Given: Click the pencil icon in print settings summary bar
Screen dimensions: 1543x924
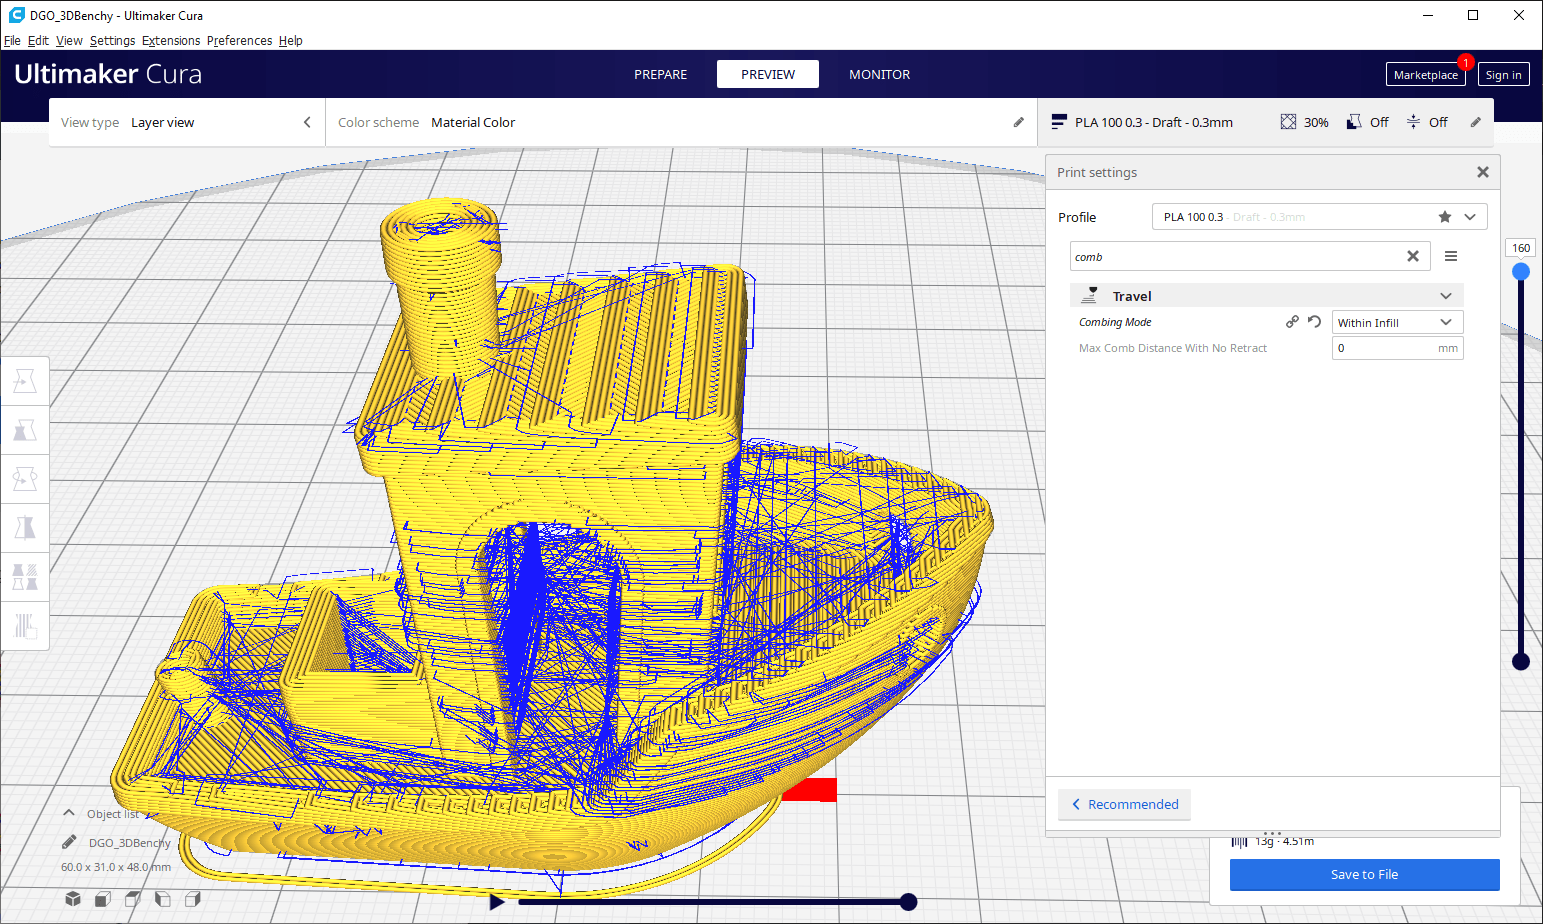Looking at the screenshot, I should point(1475,122).
